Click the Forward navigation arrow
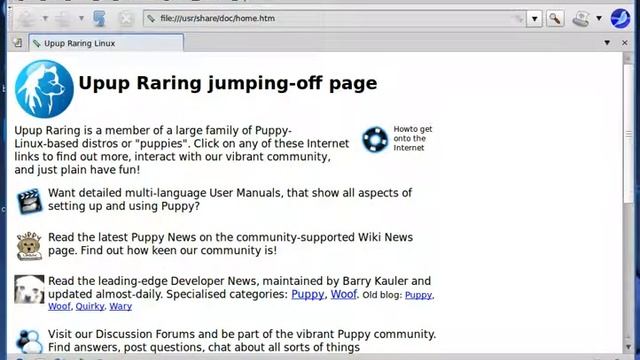 (x=63, y=18)
